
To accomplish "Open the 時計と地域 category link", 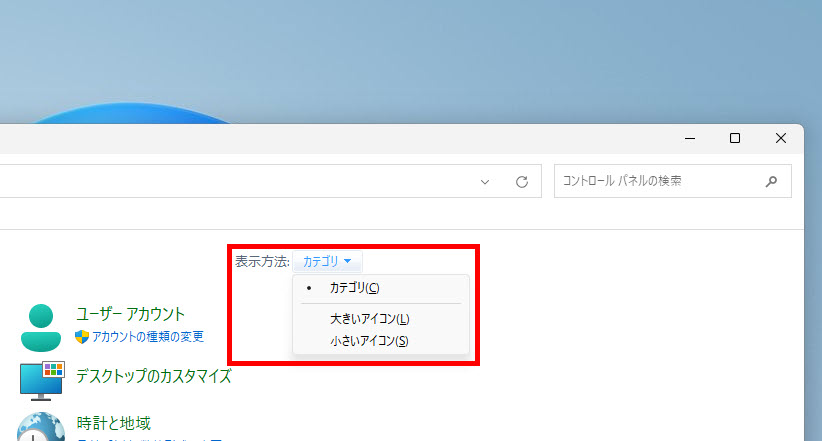I will pos(113,423).
